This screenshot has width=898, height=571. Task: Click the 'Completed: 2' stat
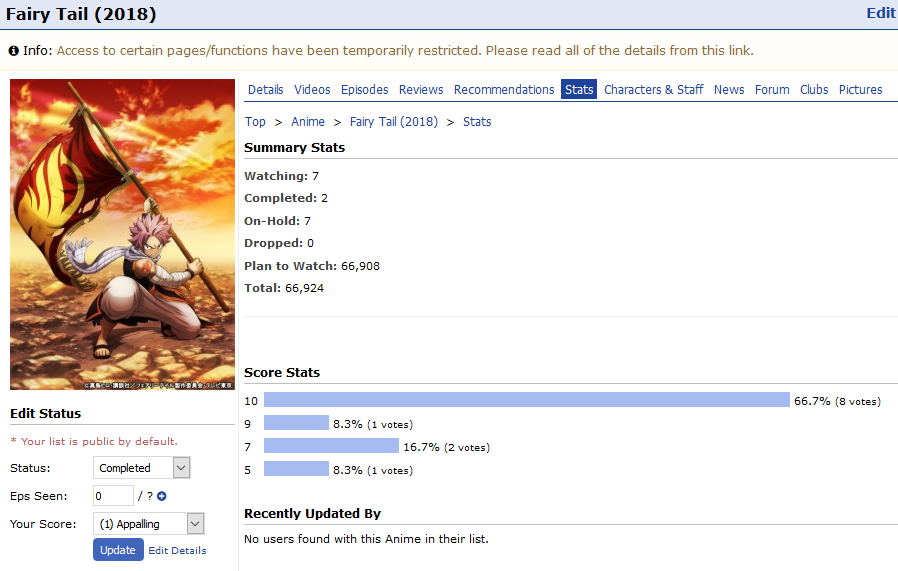click(286, 198)
